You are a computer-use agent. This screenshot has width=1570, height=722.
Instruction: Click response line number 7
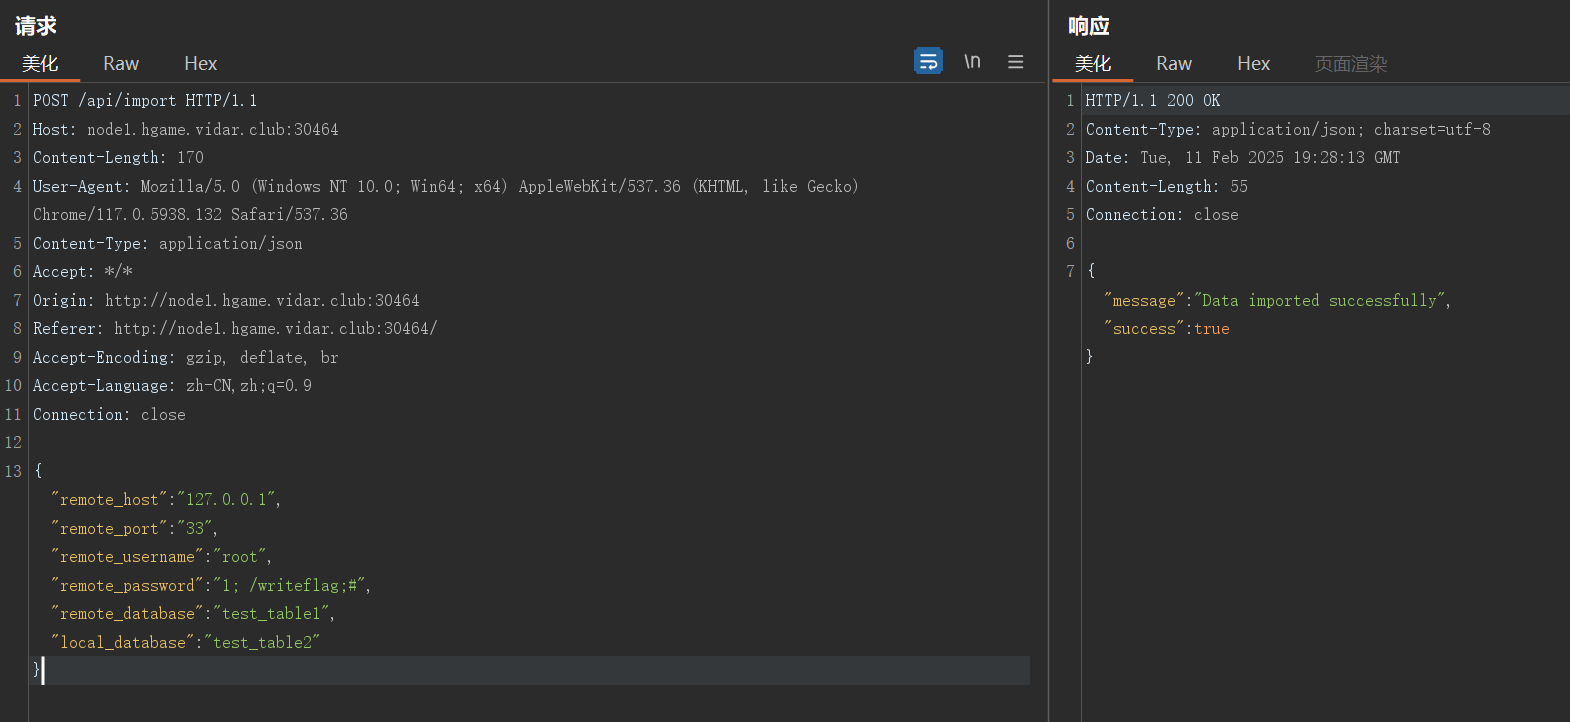tap(1070, 271)
